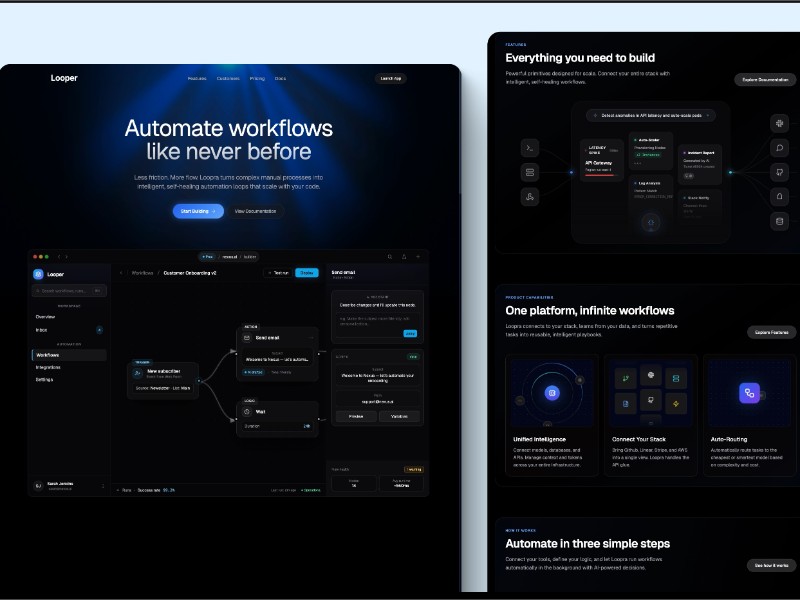The width and height of the screenshot is (800, 600).
Task: Expand the Send email node details arrow
Action: [310, 337]
